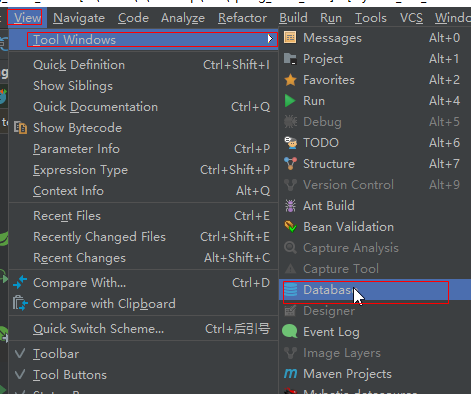The height and width of the screenshot is (394, 471).
Task: Select the Bean Validation label
Action: pos(348,227)
